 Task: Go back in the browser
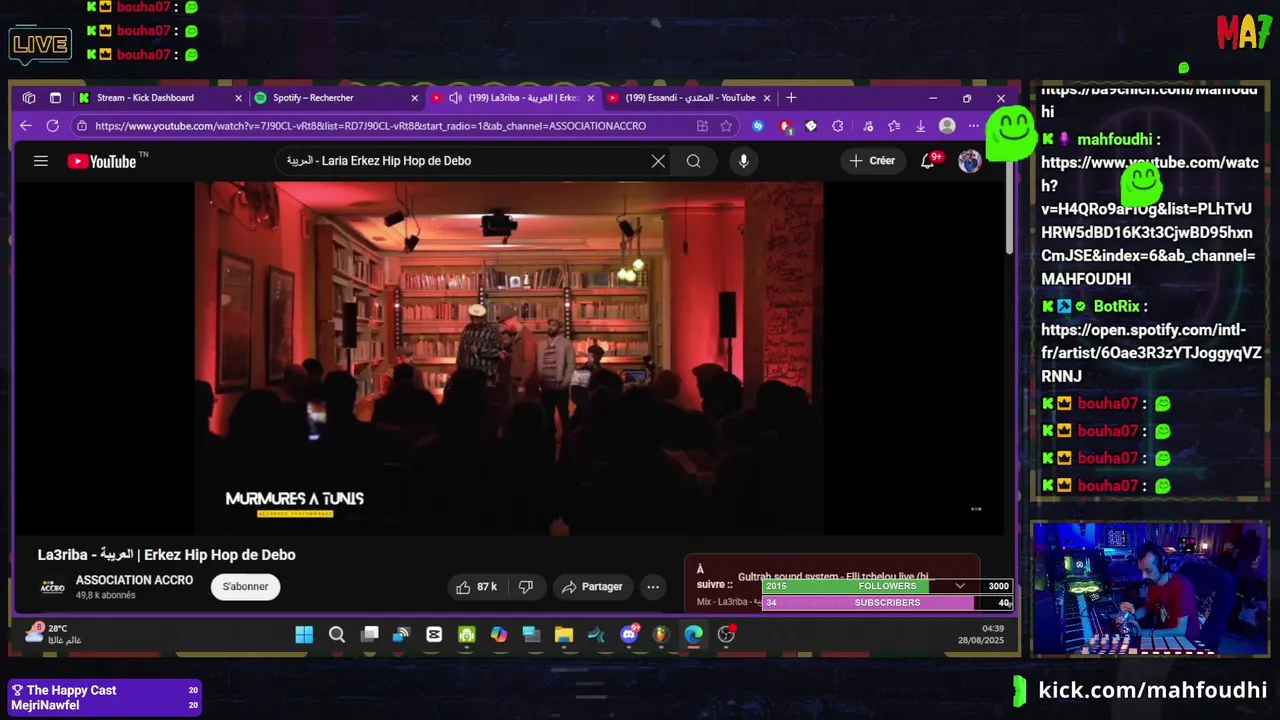click(26, 126)
